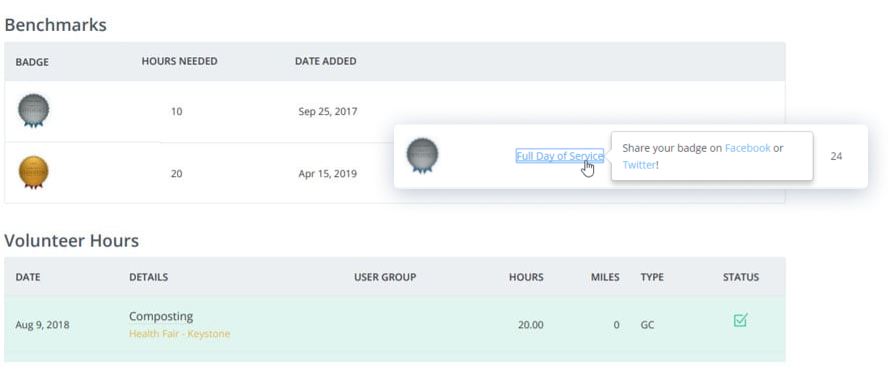893x375 pixels.
Task: Click the value 24 in the popup card
Action: tap(836, 156)
